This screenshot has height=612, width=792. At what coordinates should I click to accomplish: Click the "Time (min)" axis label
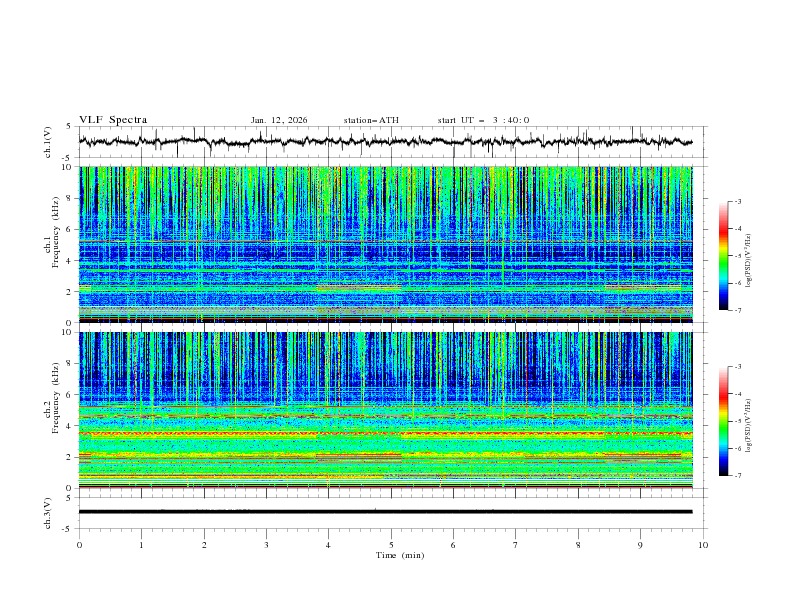[x=400, y=555]
